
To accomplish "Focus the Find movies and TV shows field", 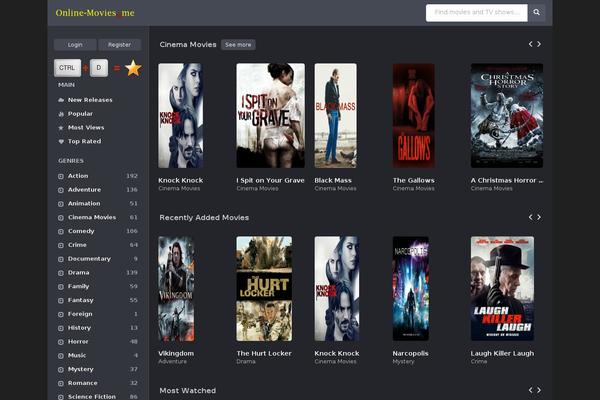I will [476, 13].
